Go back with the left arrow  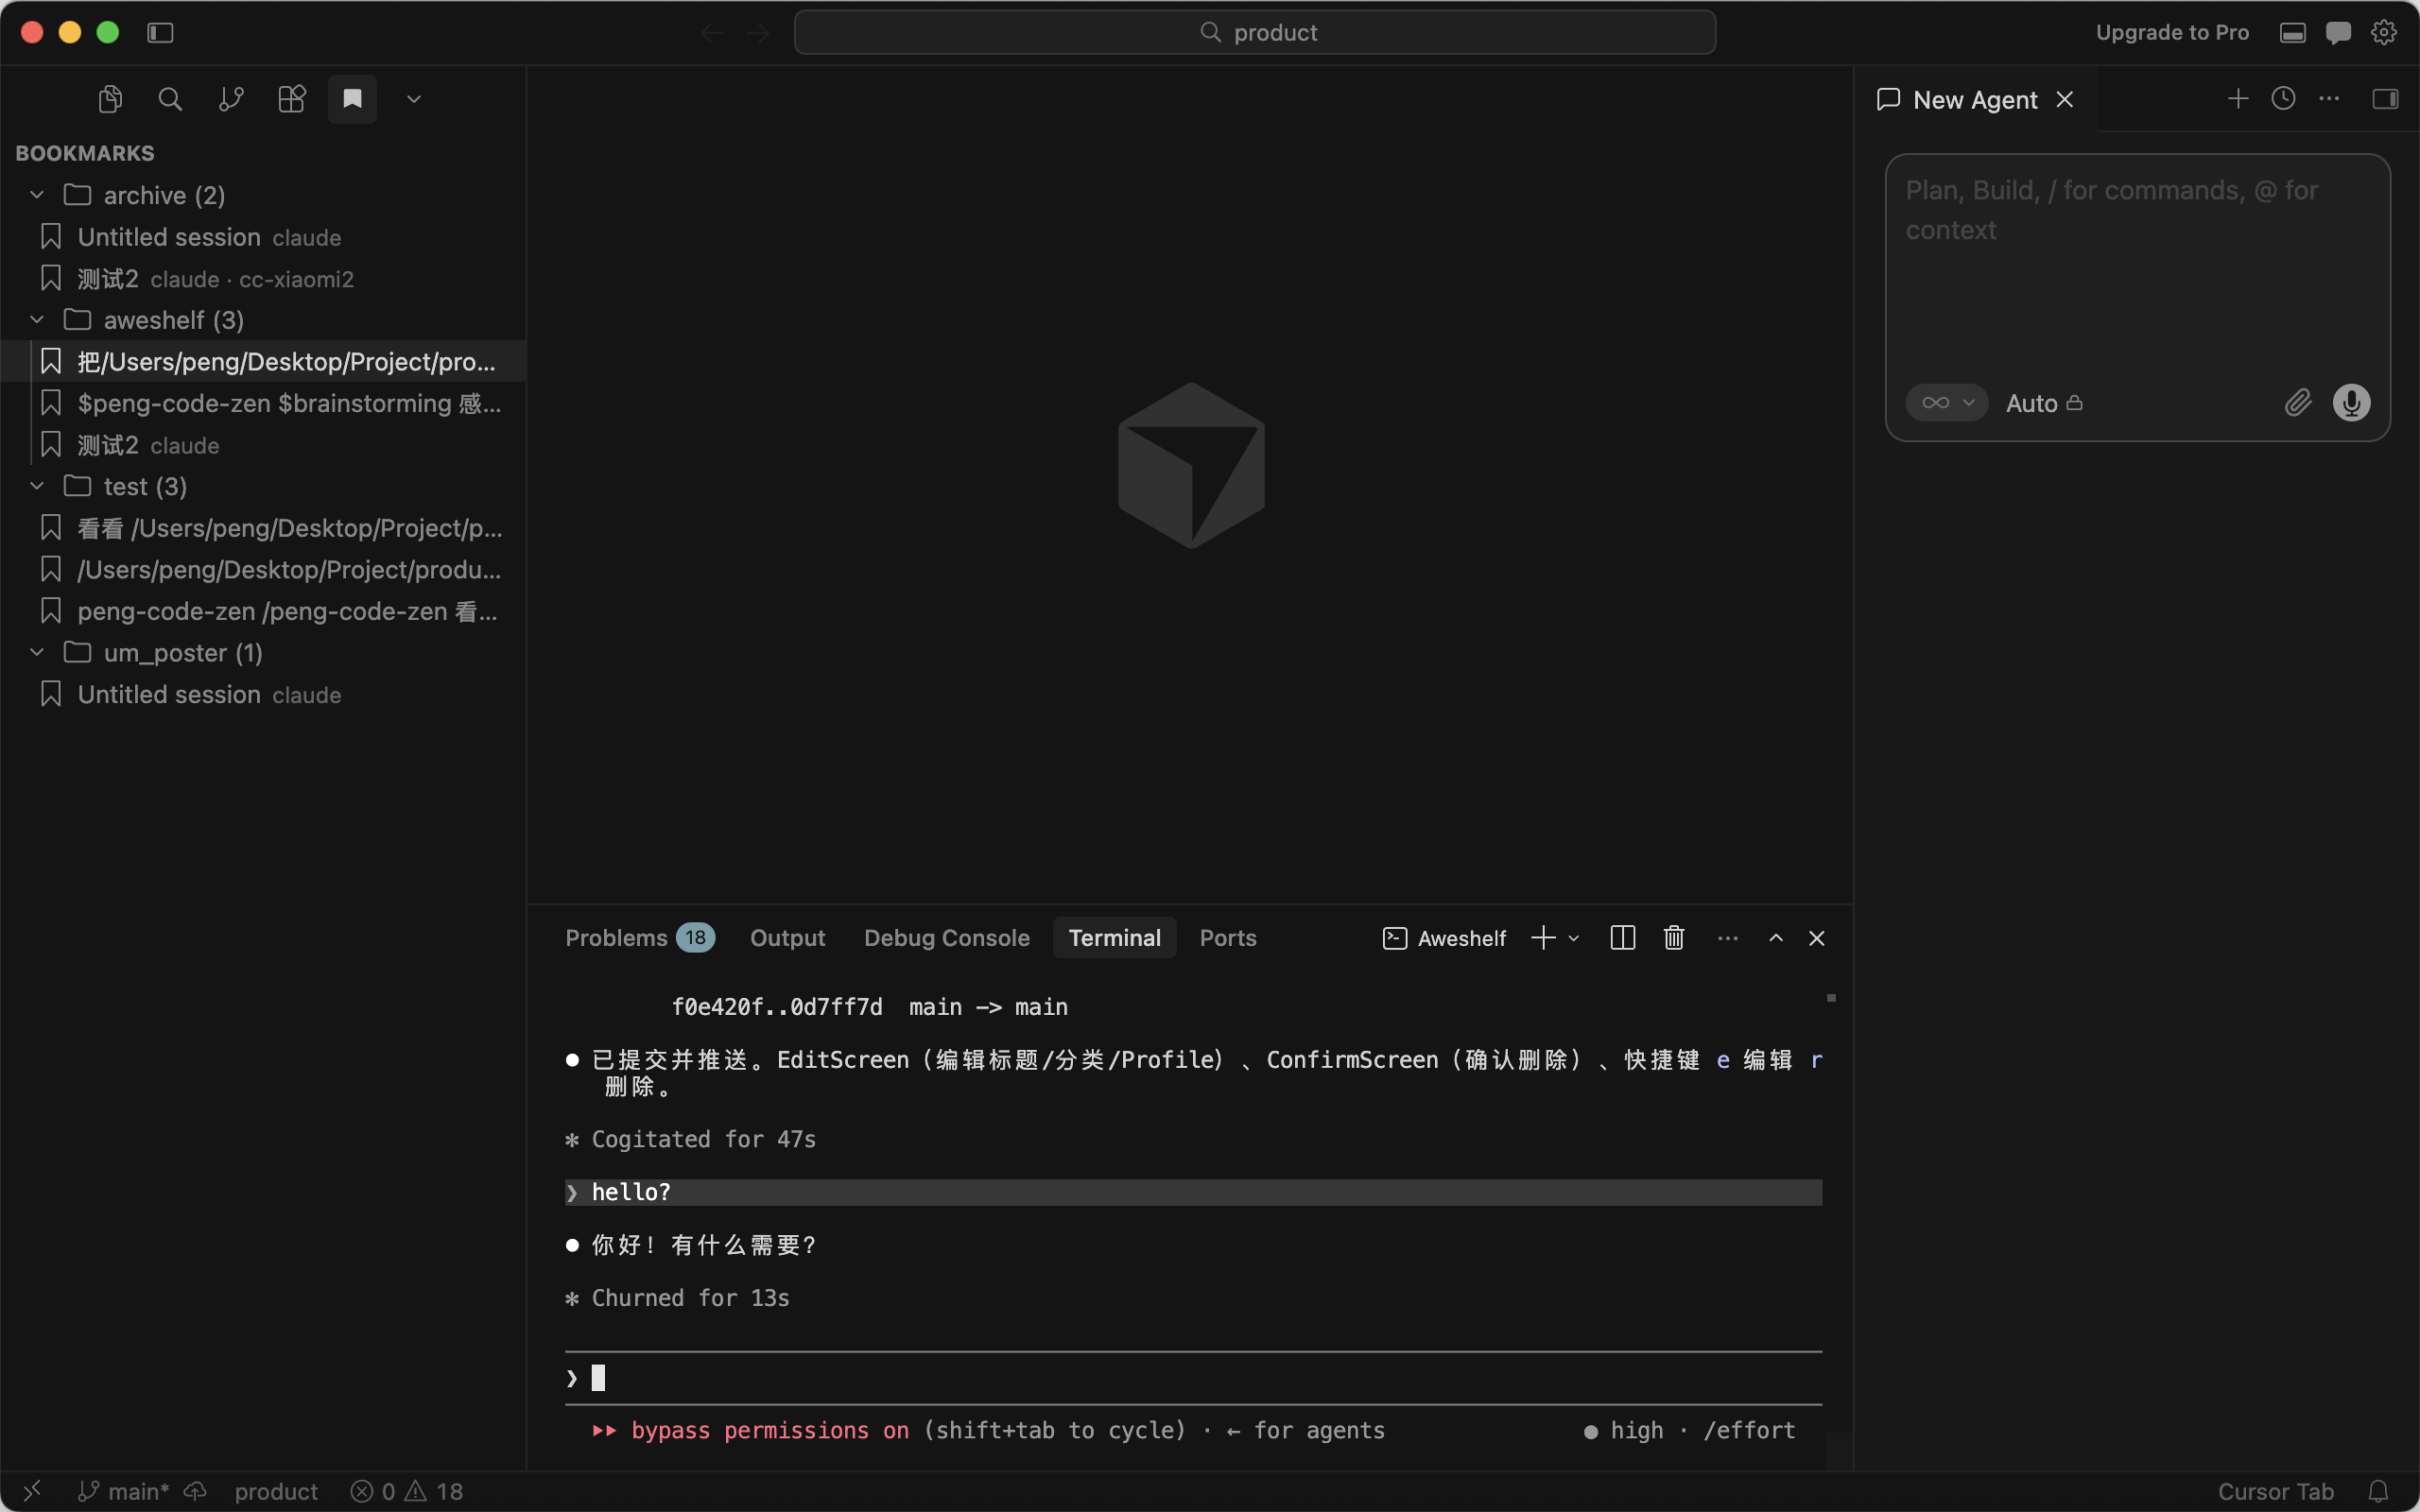712,33
